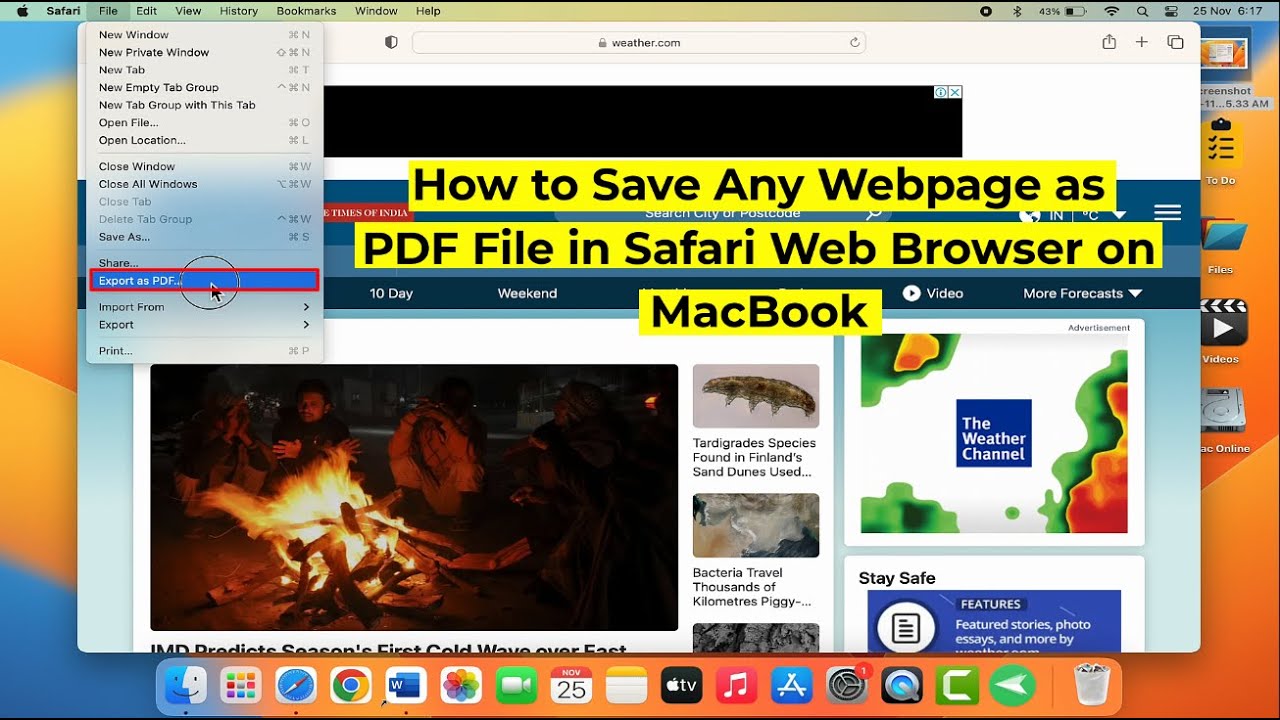Open the Apple menu
Viewport: 1280px width, 720px height.
[22, 11]
